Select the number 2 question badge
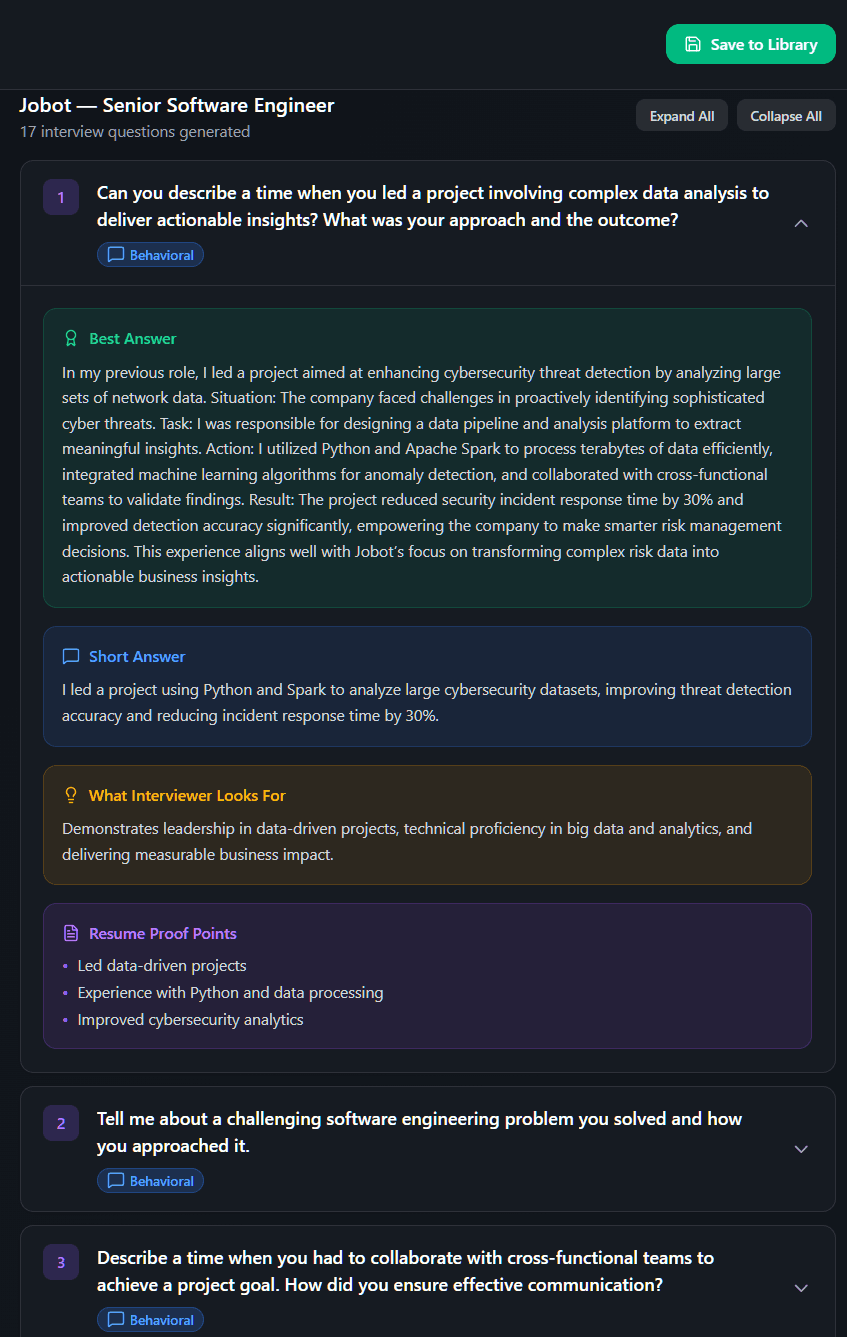The width and height of the screenshot is (847, 1337). click(x=61, y=1123)
